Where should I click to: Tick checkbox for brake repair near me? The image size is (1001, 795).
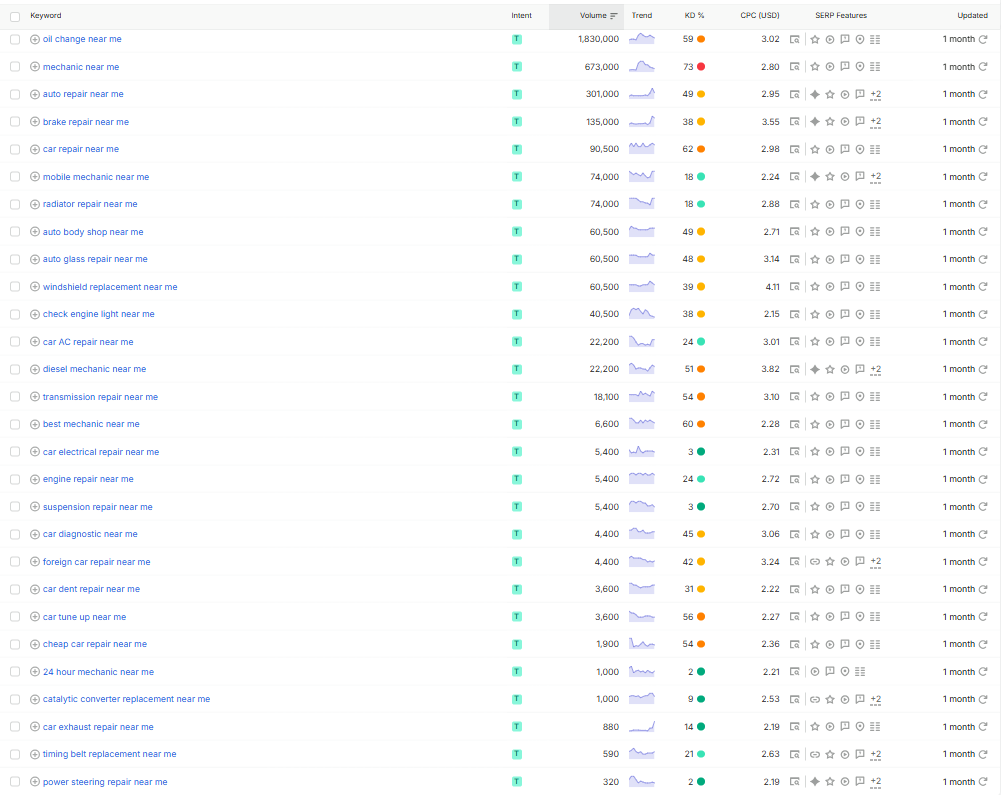15,121
